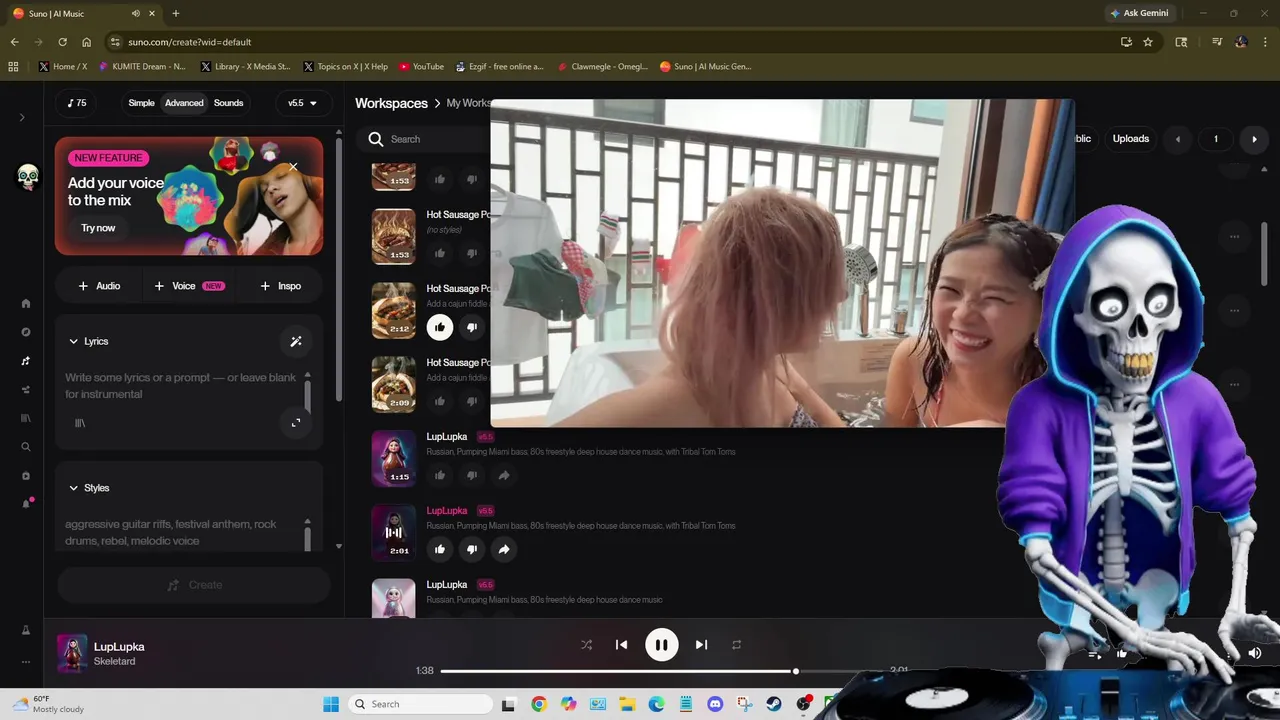Open the Hot Sausage 1:53 song thumbnail
Viewport: 1280px width, 720px height.
coord(393,236)
